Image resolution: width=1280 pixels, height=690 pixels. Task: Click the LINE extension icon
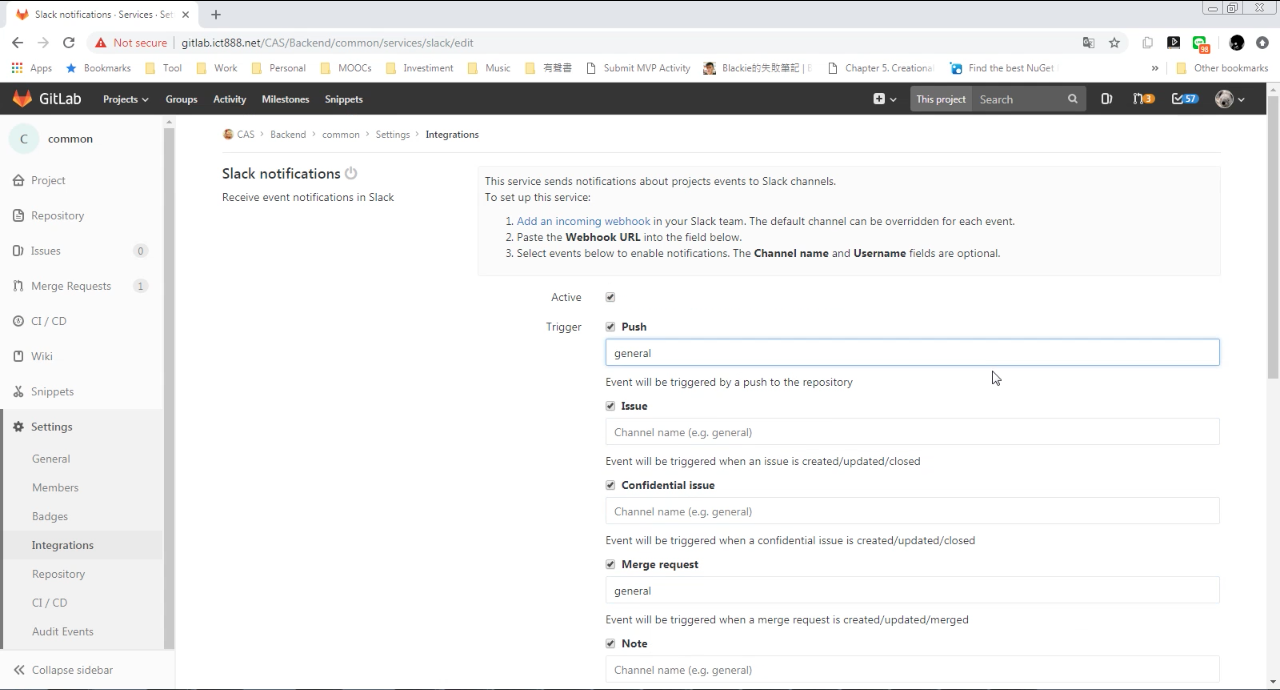click(x=1201, y=44)
